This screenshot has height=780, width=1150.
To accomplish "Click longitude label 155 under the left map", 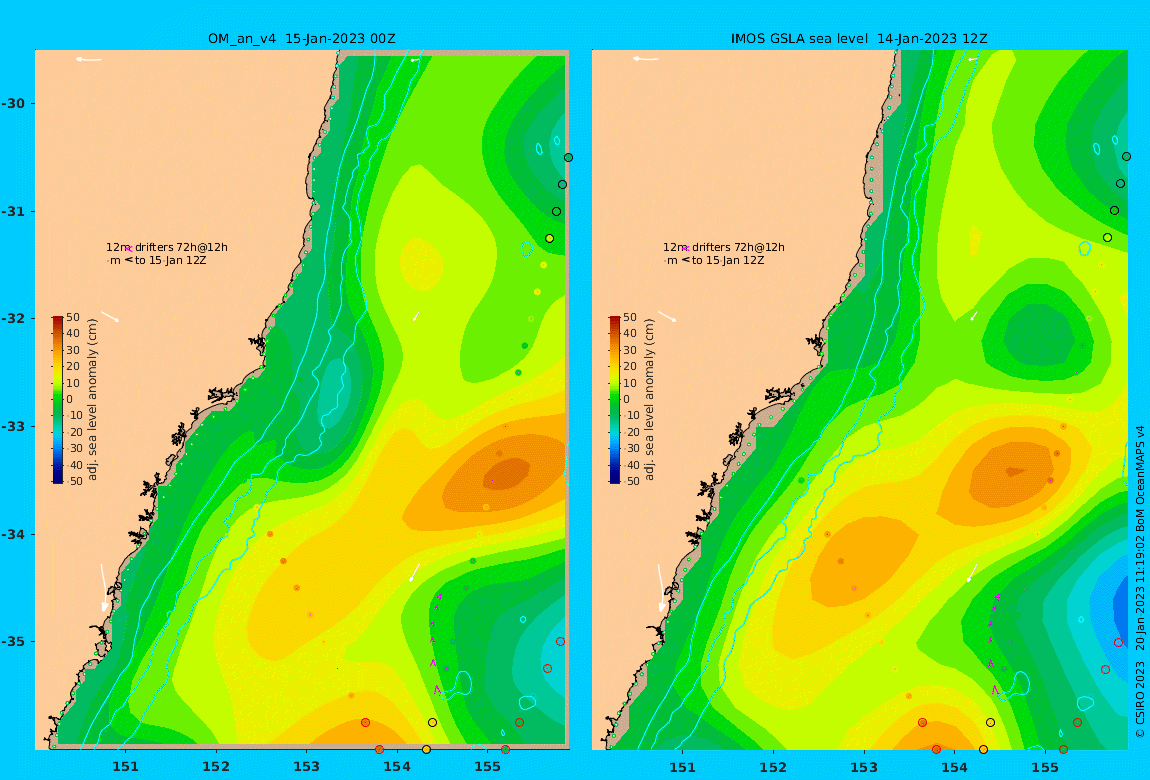I will tap(488, 767).
